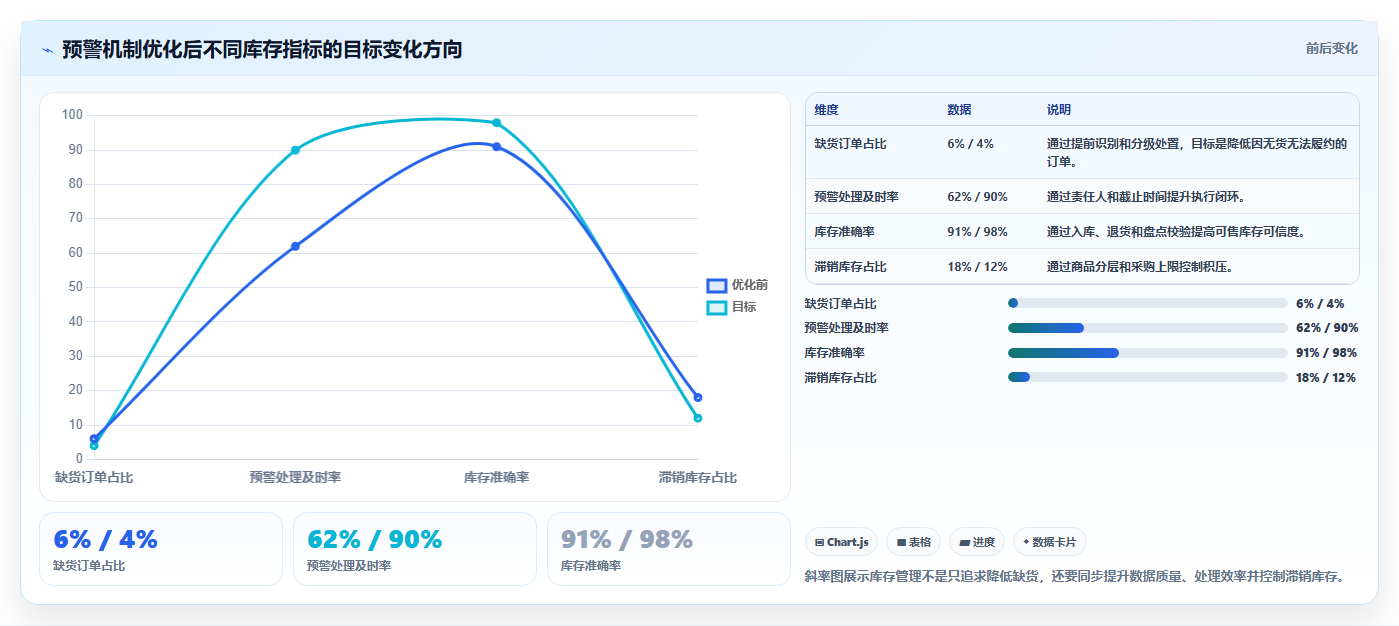Click the 优化前 data point at 滞销库存占比
This screenshot has height=626, width=1399.
coord(698,397)
